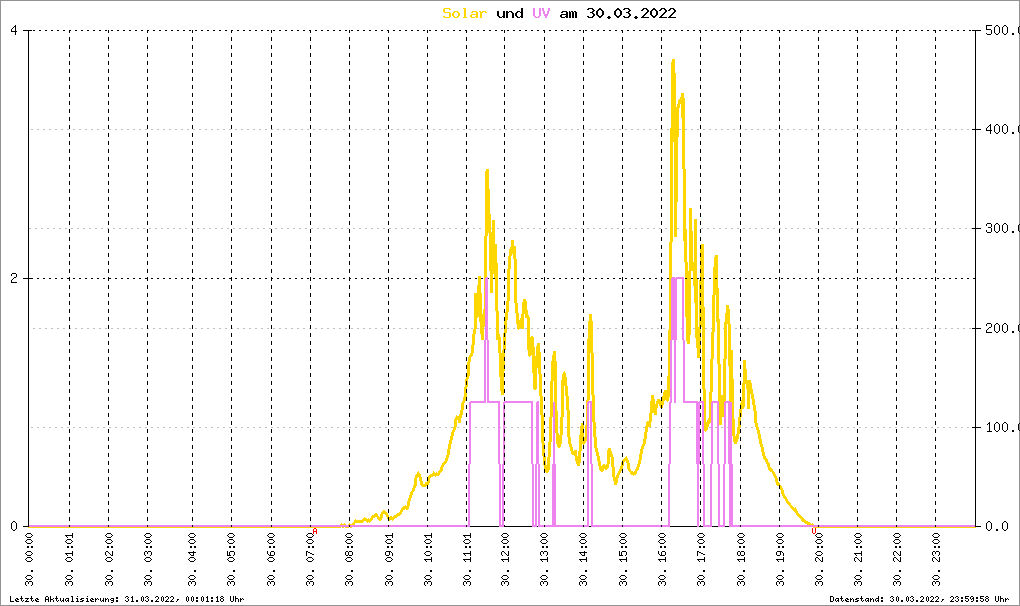The height and width of the screenshot is (606, 1020).
Task: Click the left axis value 4
Action: (14, 30)
